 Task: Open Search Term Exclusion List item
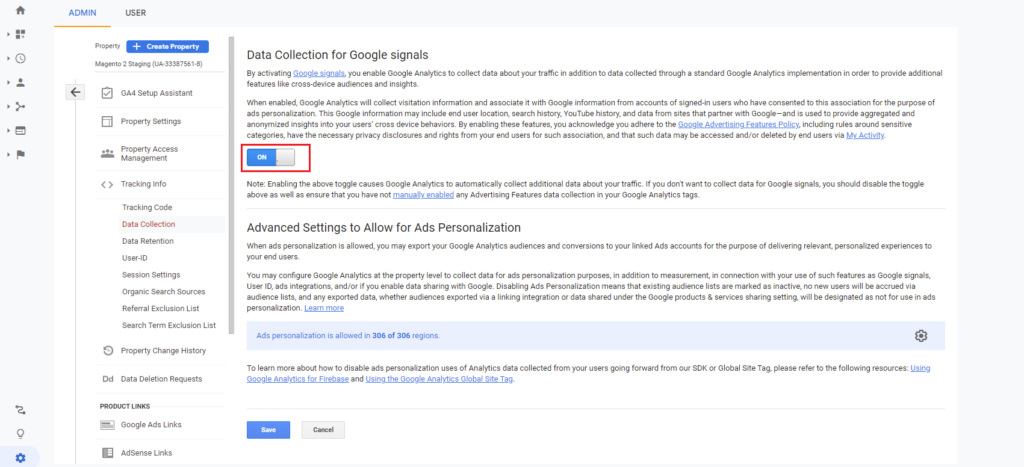(168, 325)
